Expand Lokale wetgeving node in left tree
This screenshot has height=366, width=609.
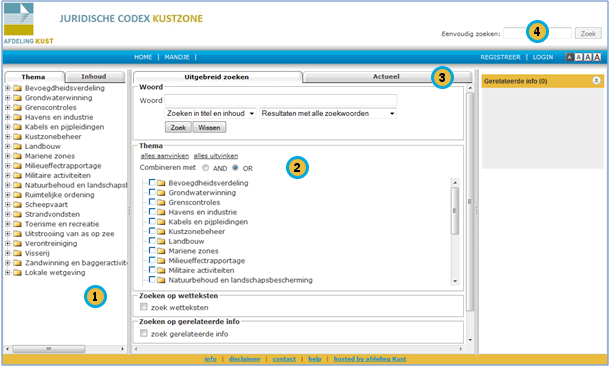pos(7,273)
